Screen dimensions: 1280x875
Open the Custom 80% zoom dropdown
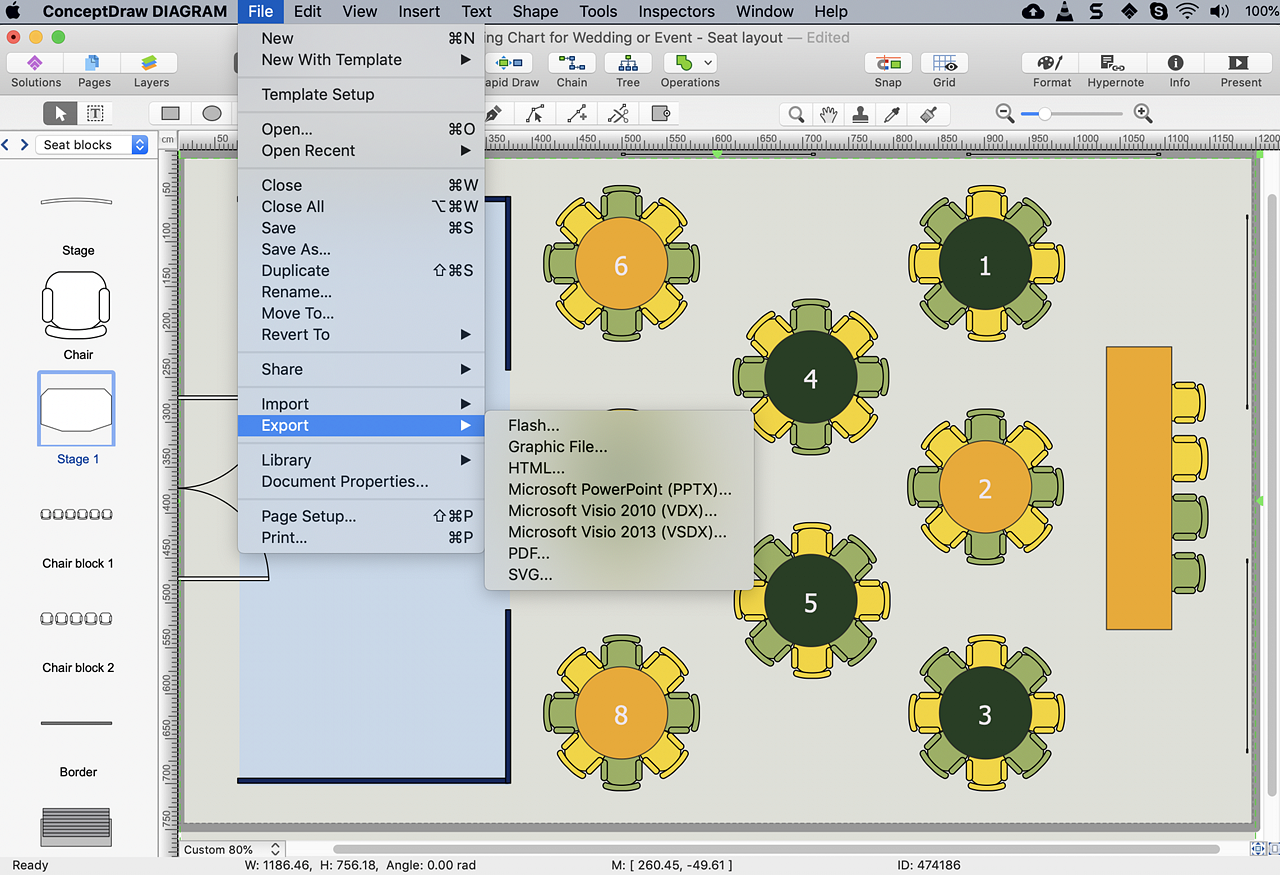tap(233, 849)
